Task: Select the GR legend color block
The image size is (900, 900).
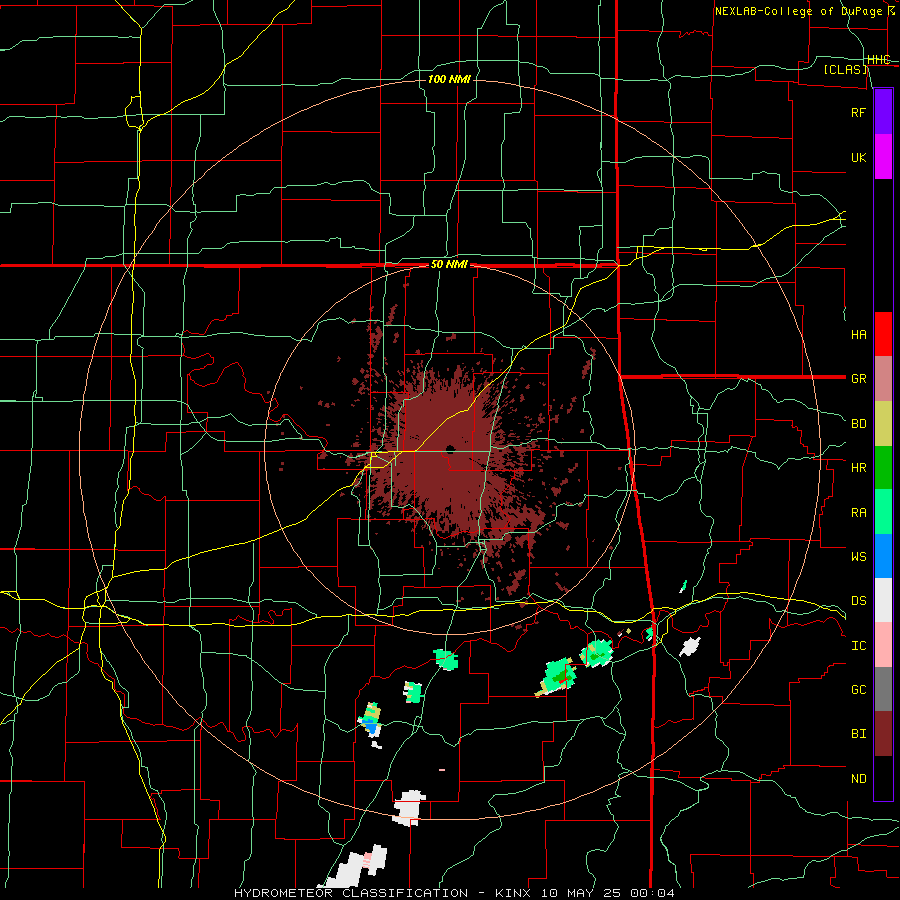Action: [883, 379]
